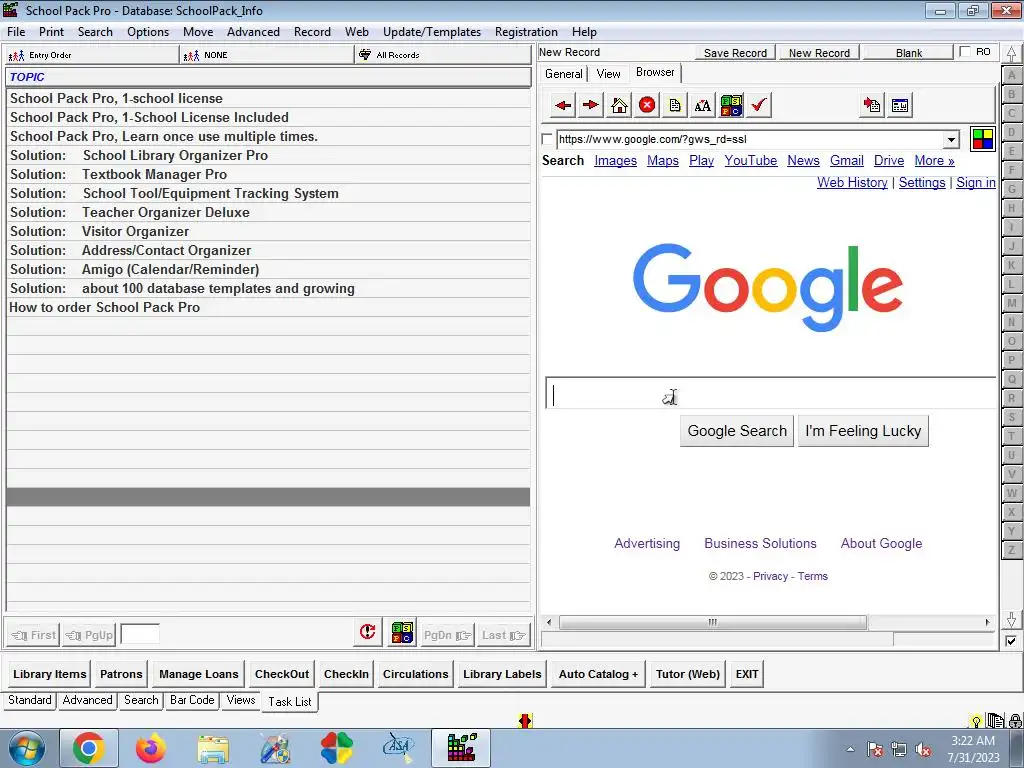1024x768 pixels.
Task: Switch to the View tab
Action: click(x=609, y=74)
